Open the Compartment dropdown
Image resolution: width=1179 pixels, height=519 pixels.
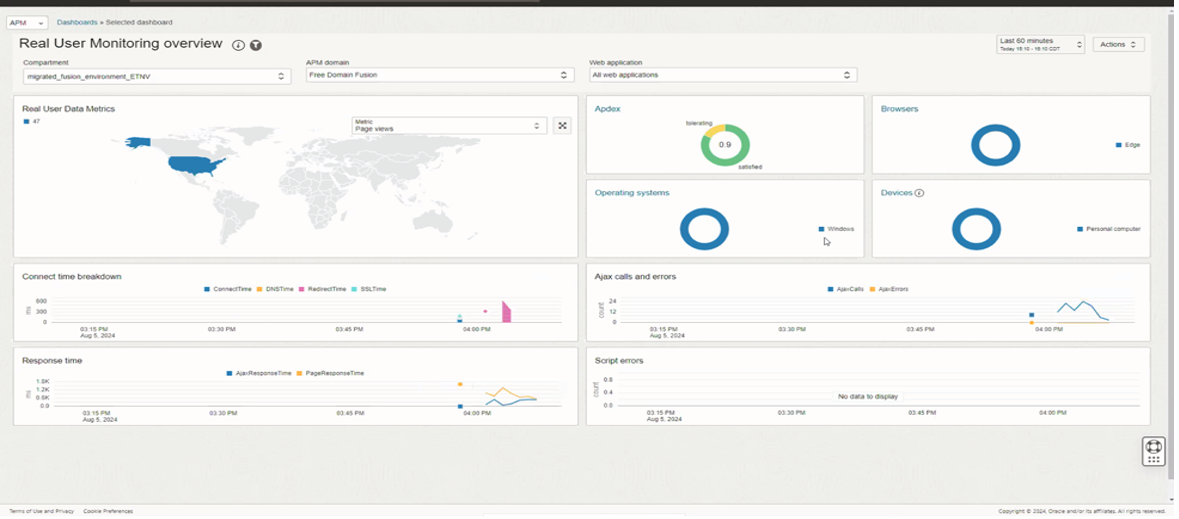tap(157, 76)
